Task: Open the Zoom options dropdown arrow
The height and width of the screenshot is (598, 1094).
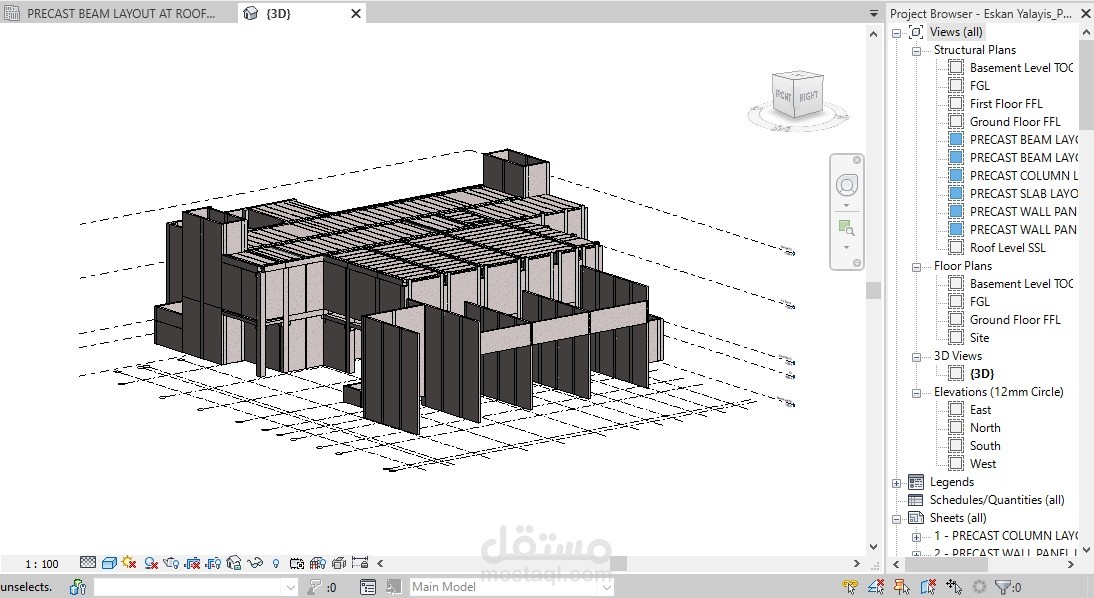Action: click(x=846, y=247)
